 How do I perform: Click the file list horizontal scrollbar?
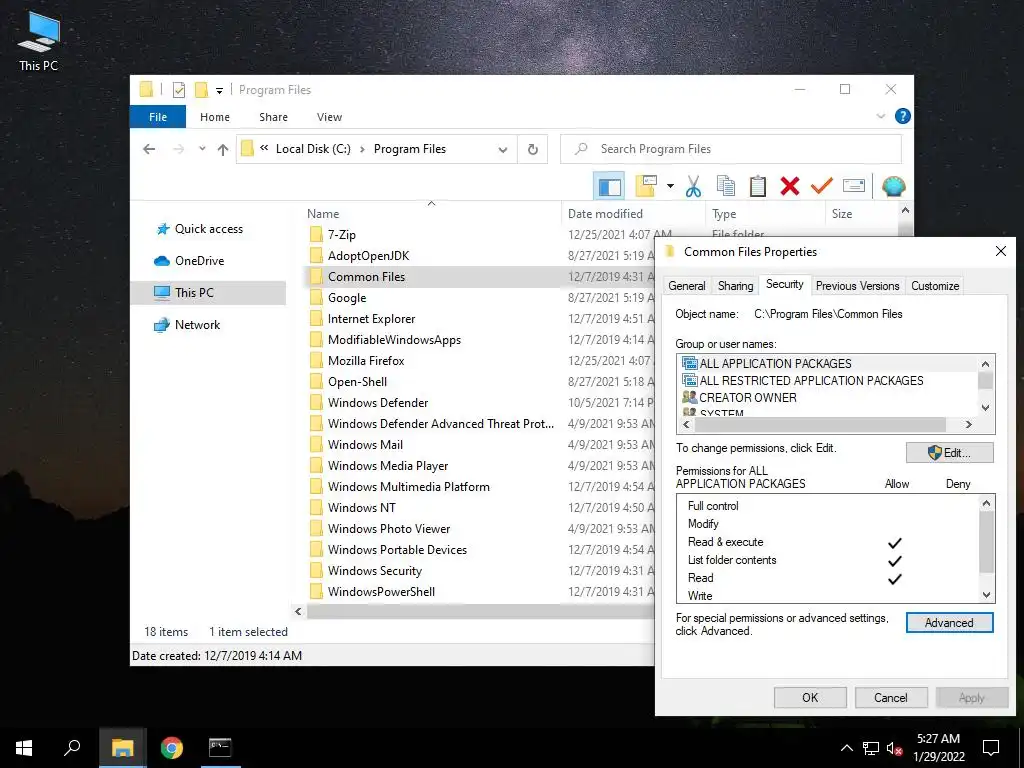point(481,612)
